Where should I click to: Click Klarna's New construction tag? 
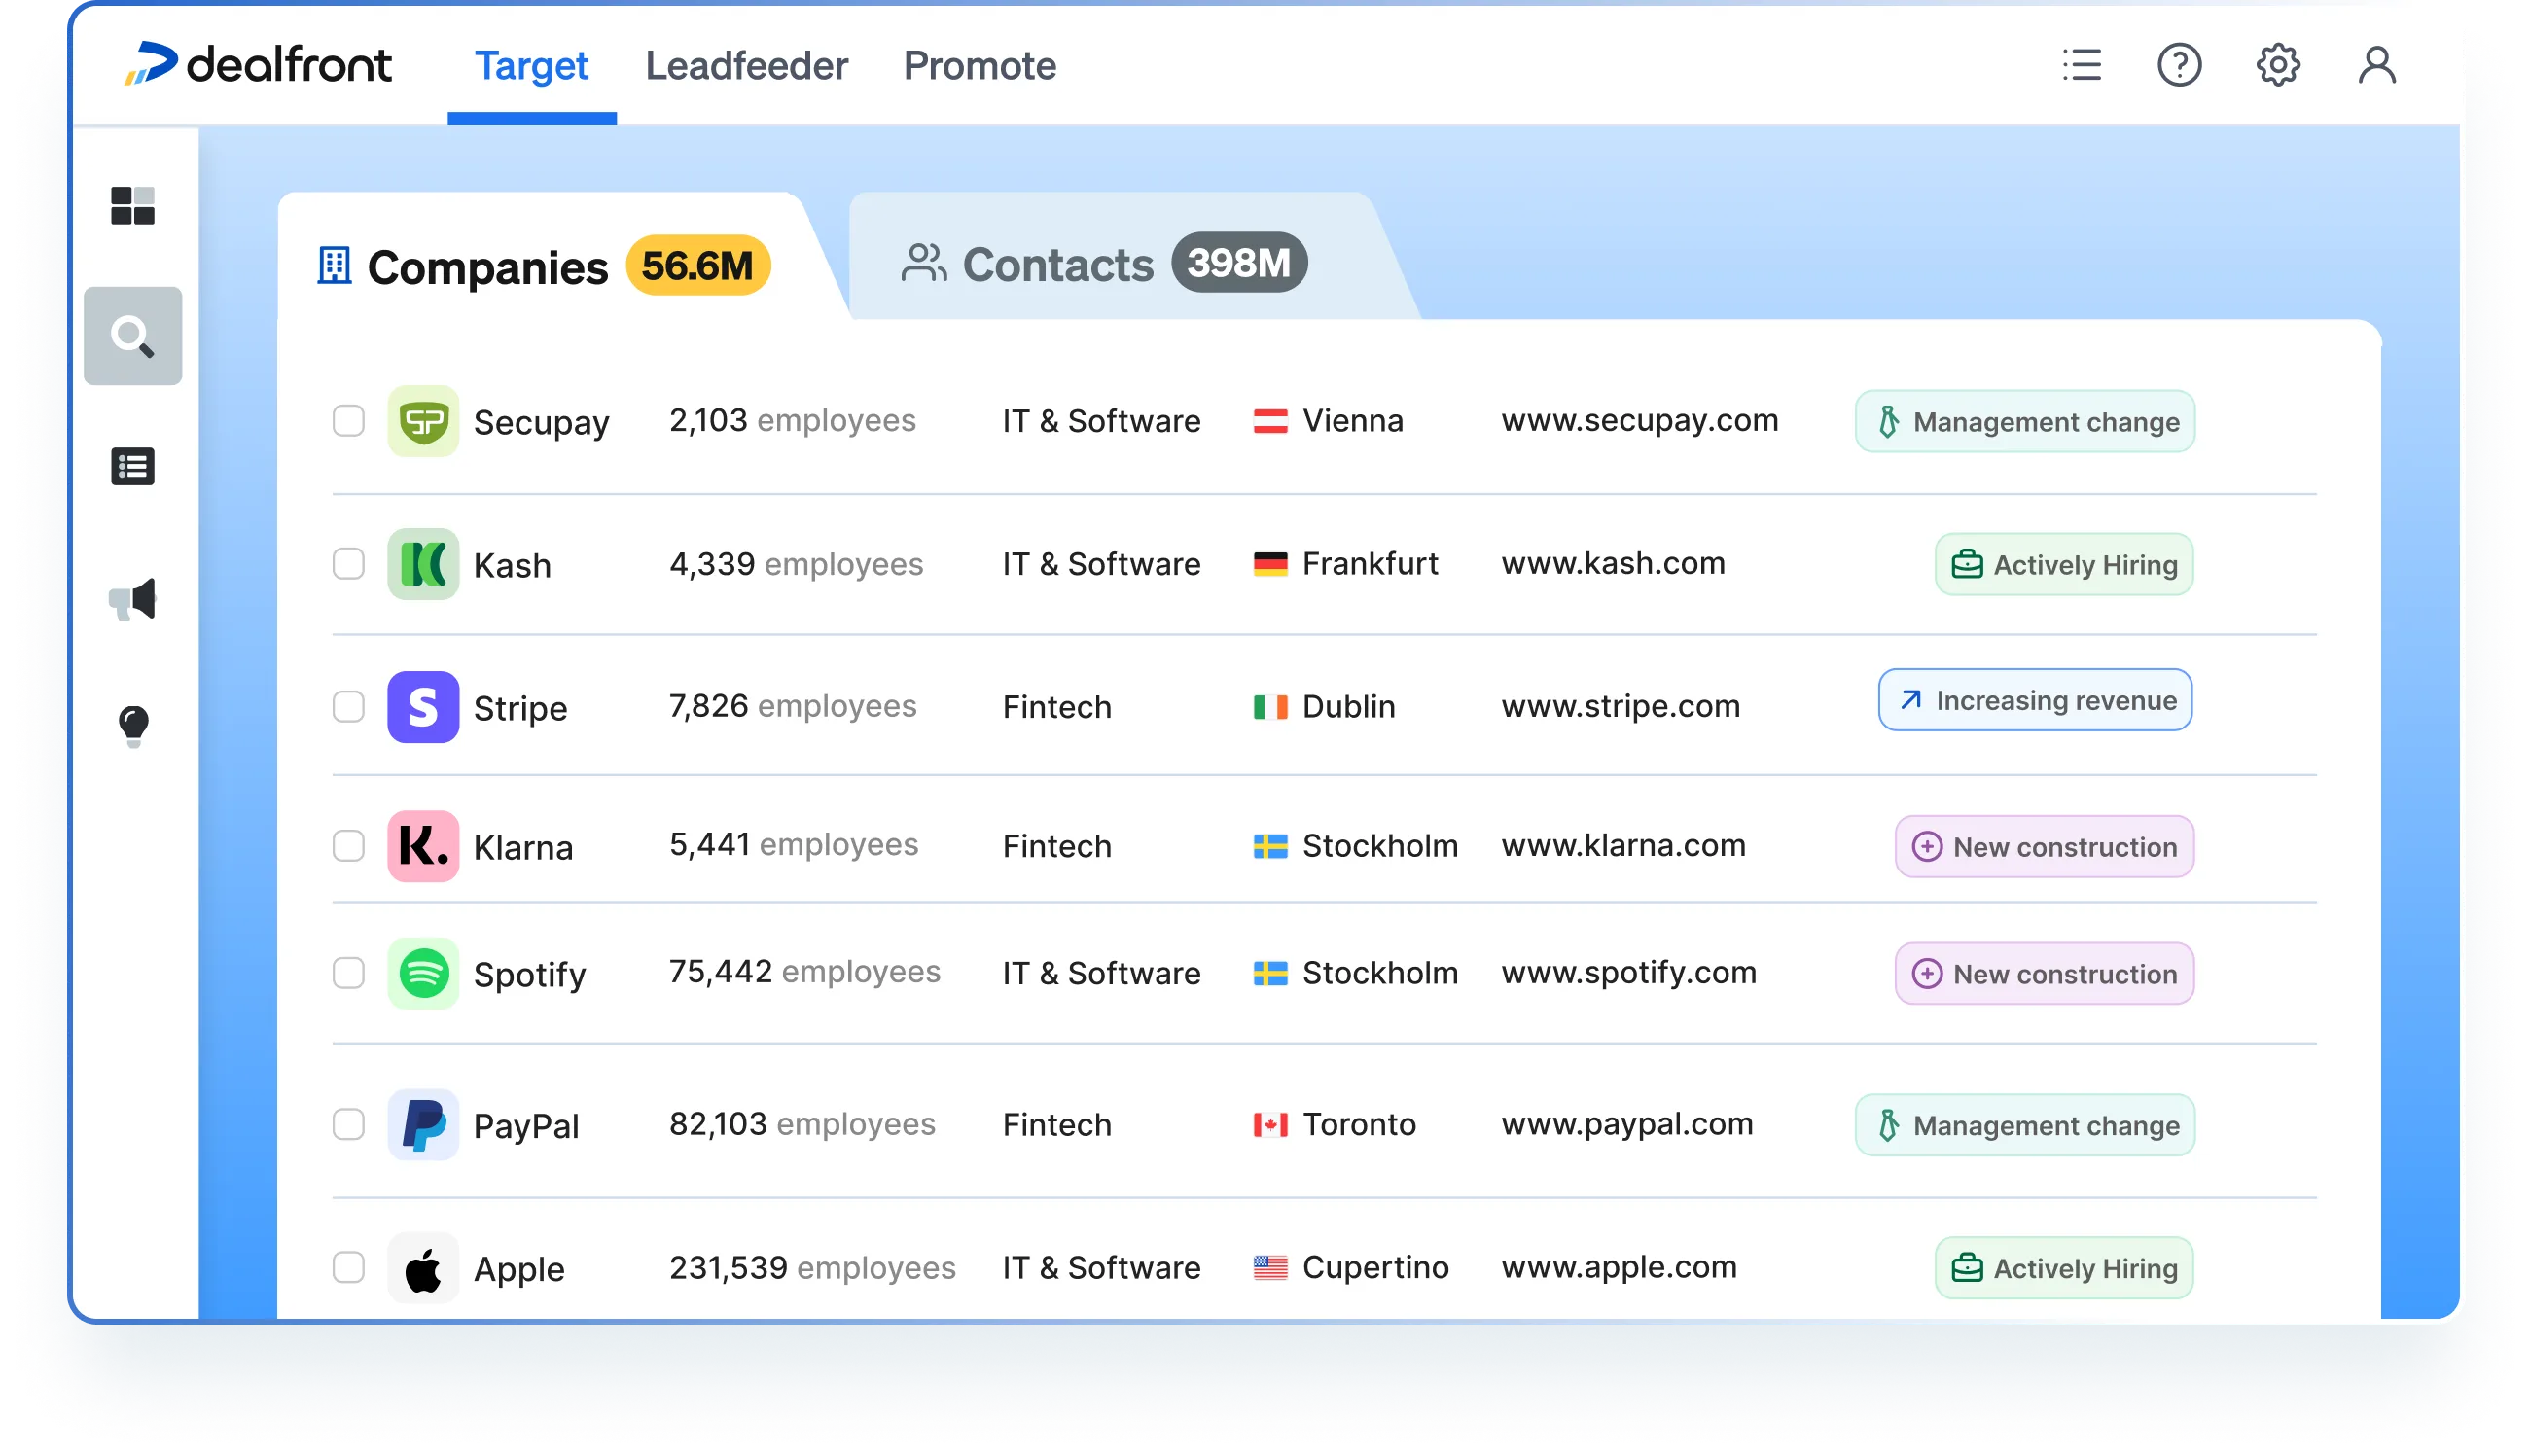coord(2044,847)
